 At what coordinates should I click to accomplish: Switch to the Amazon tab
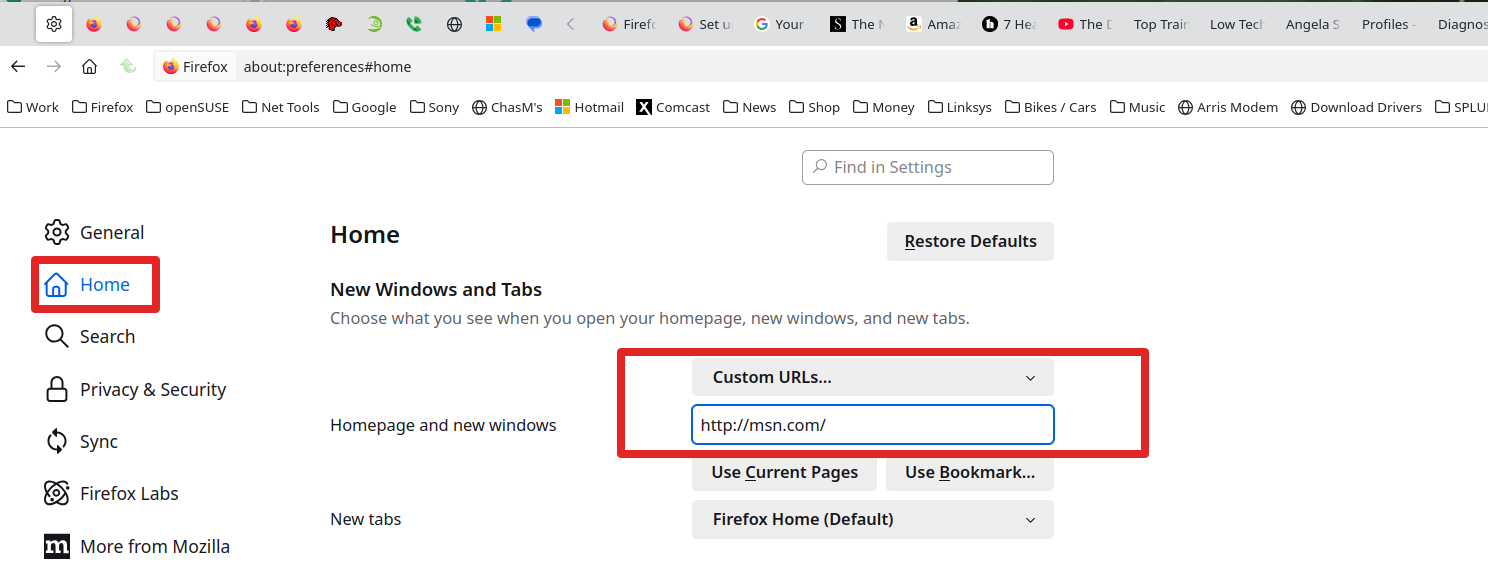pos(932,24)
